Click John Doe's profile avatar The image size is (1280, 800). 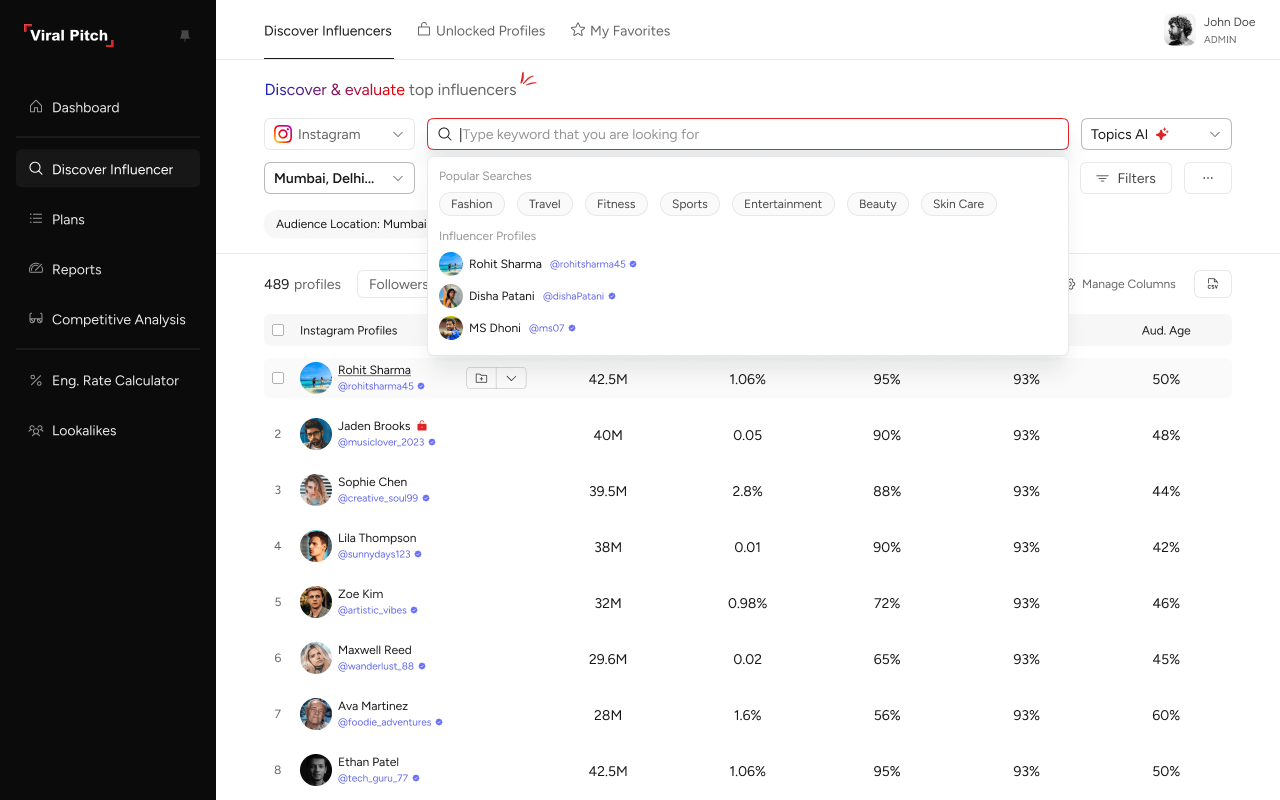click(1180, 30)
